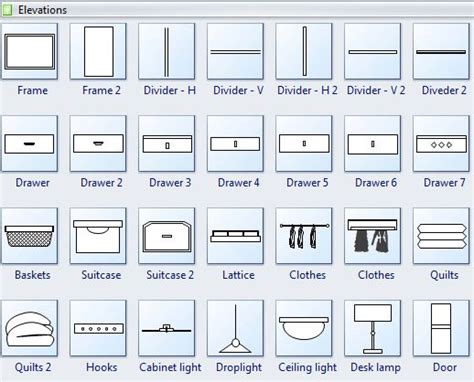Select the first Drawer symbol
Image resolution: width=474 pixels, height=382 pixels.
point(29,144)
